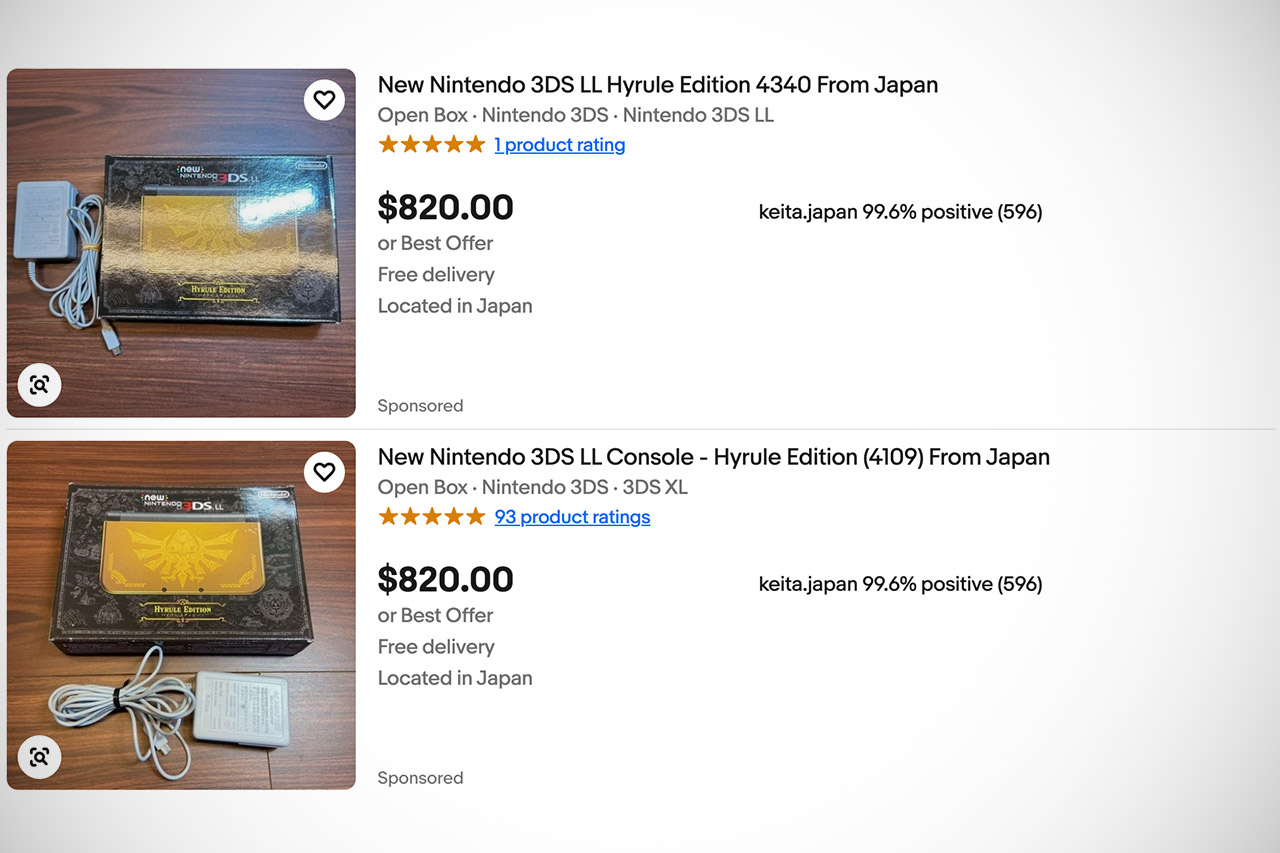This screenshot has width=1280, height=853.
Task: Open the '1 product rating' link
Action: click(560, 145)
